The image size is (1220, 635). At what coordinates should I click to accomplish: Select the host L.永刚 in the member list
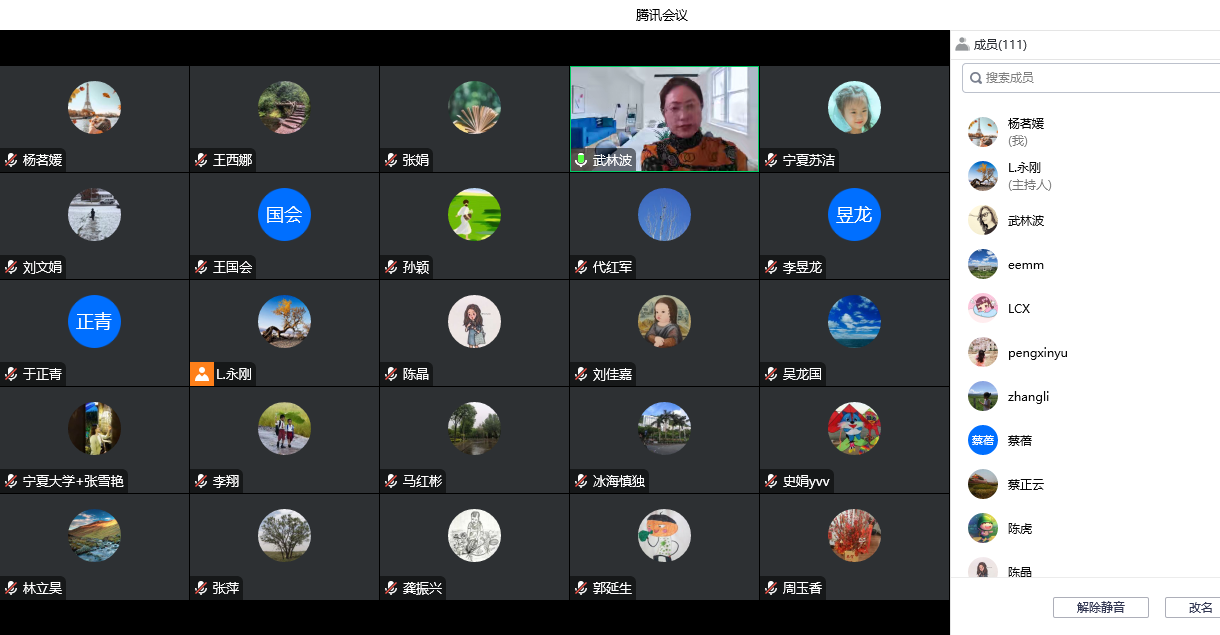pos(1024,175)
